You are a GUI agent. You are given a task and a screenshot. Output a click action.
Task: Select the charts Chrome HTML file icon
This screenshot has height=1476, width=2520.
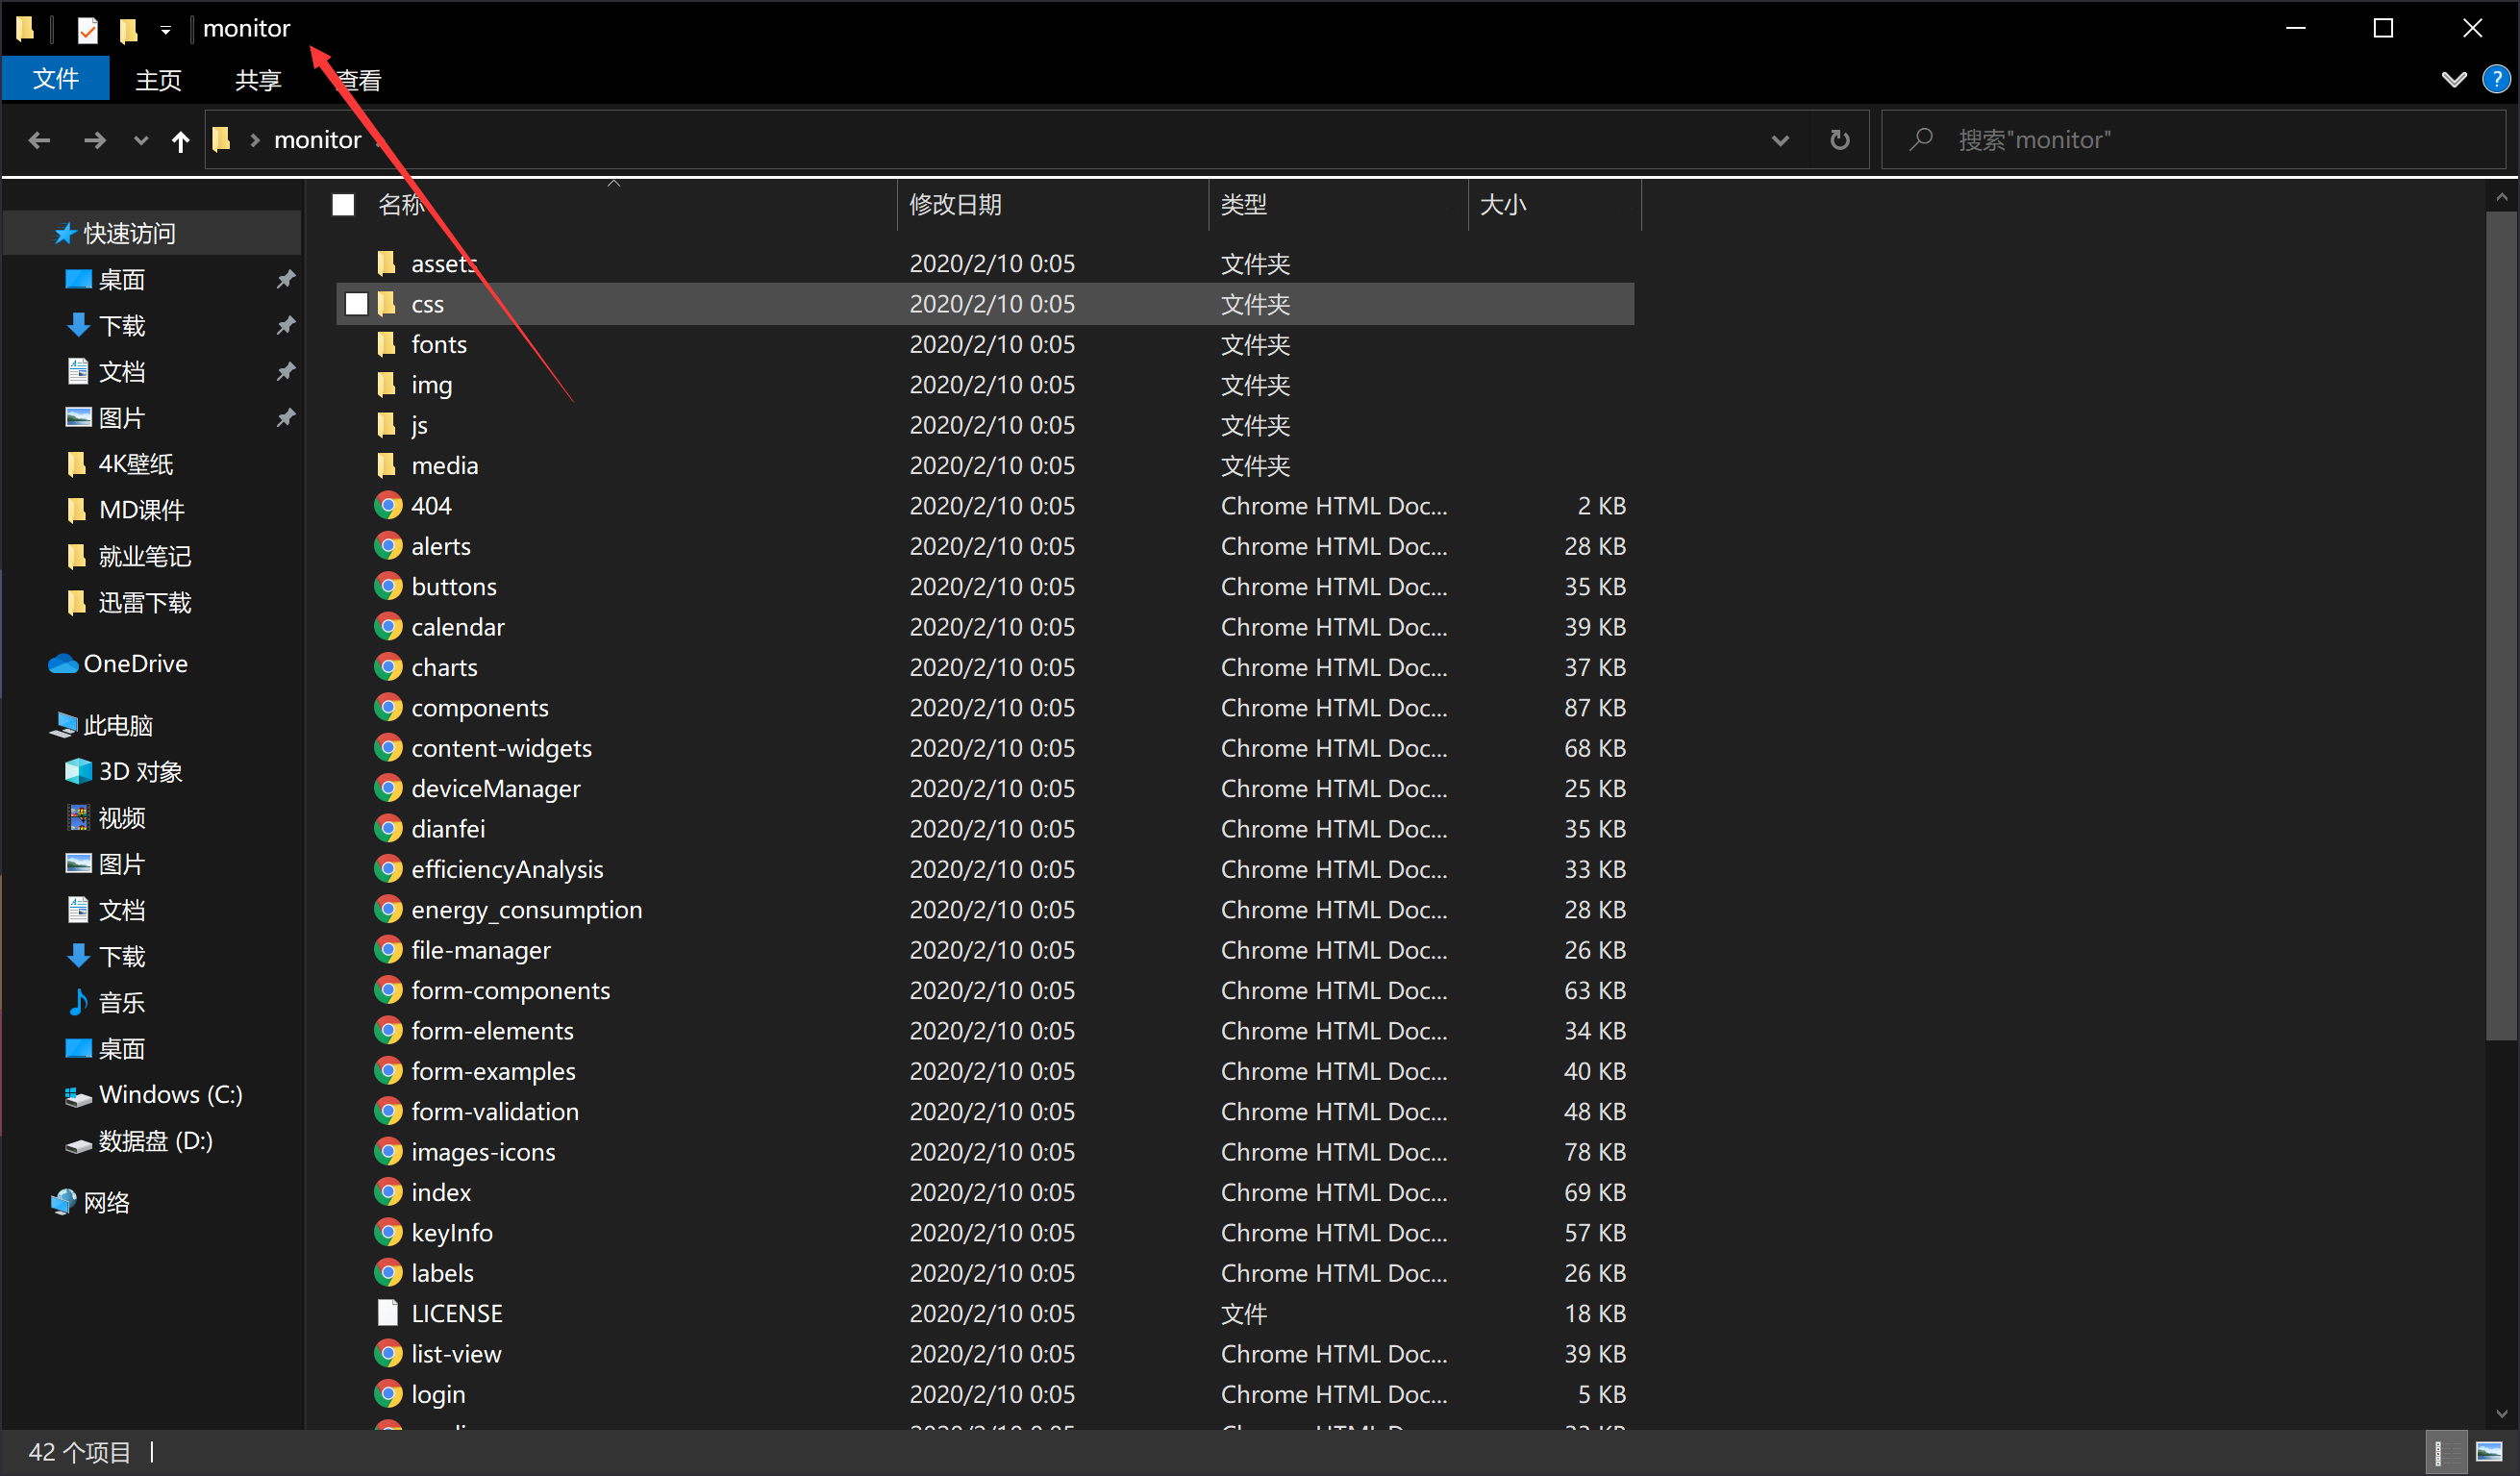(x=388, y=667)
